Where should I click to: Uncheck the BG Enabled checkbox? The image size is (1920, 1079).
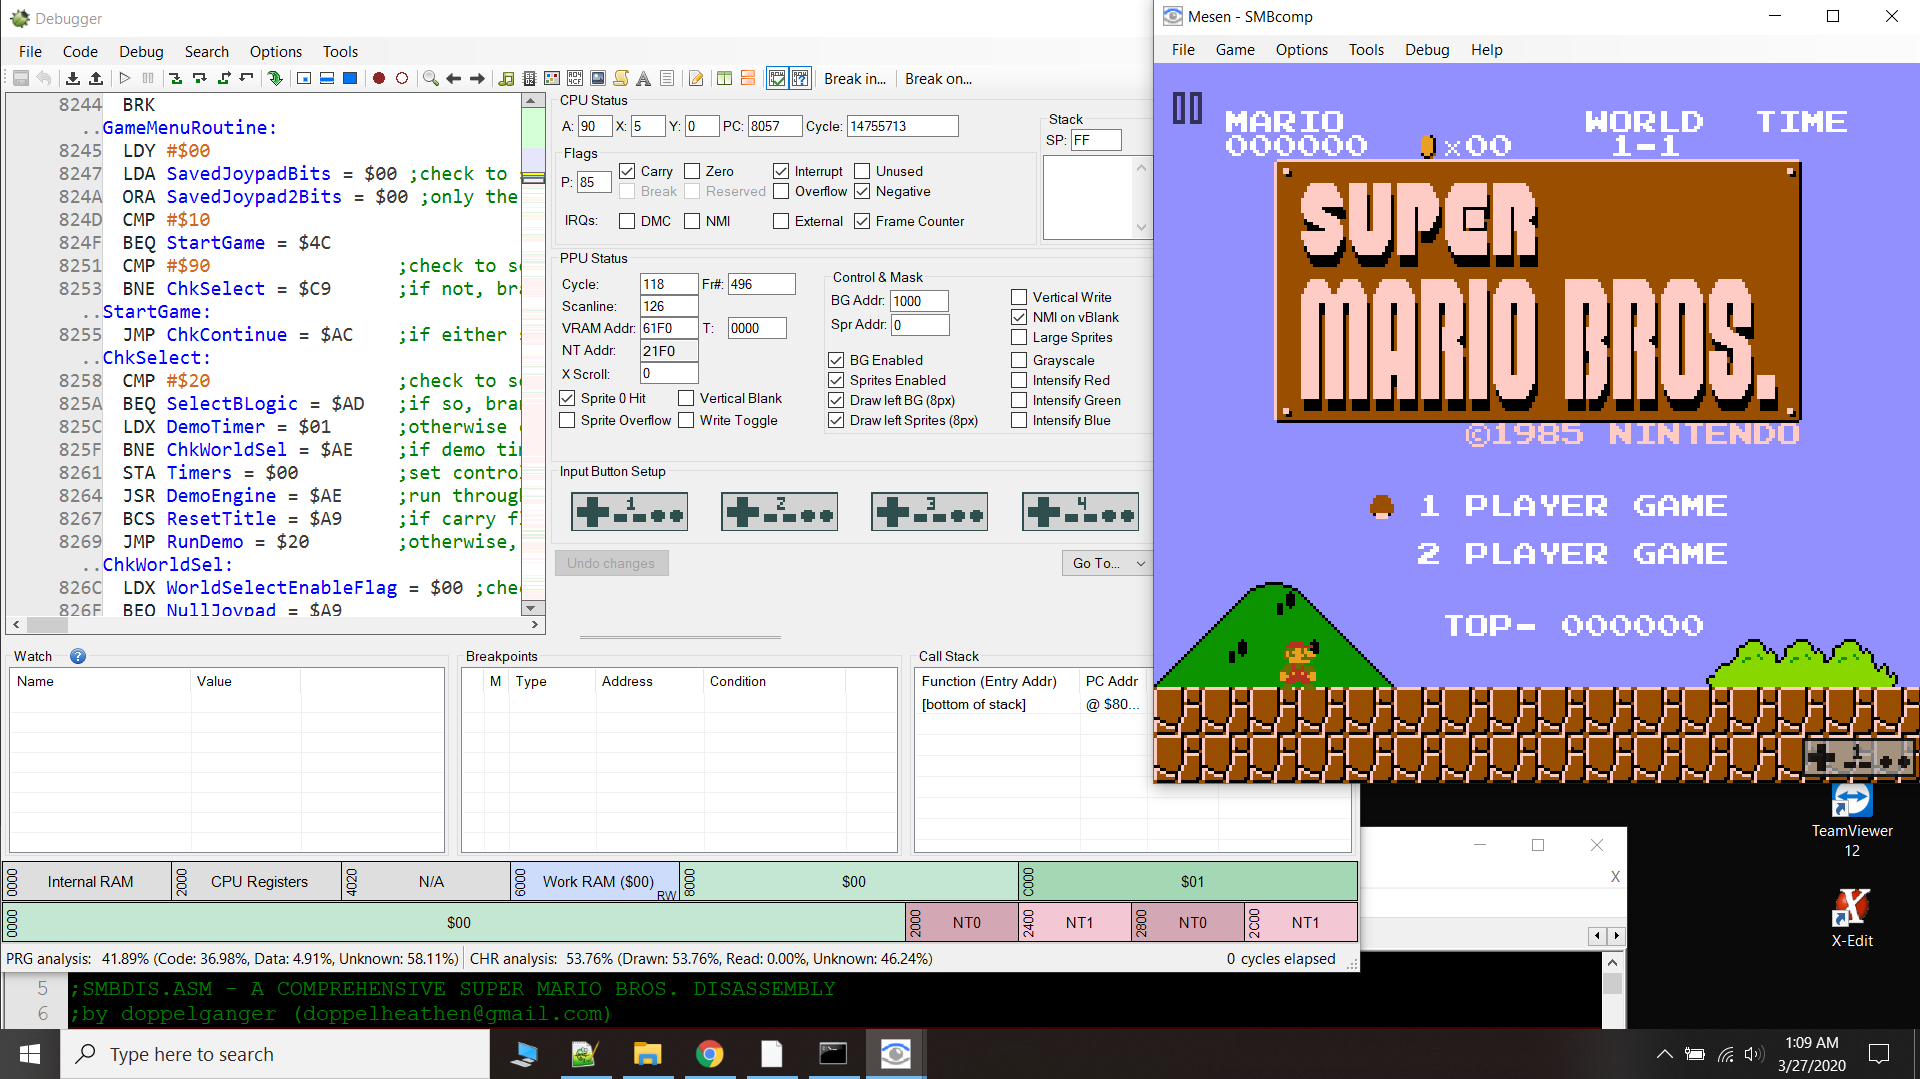point(836,360)
